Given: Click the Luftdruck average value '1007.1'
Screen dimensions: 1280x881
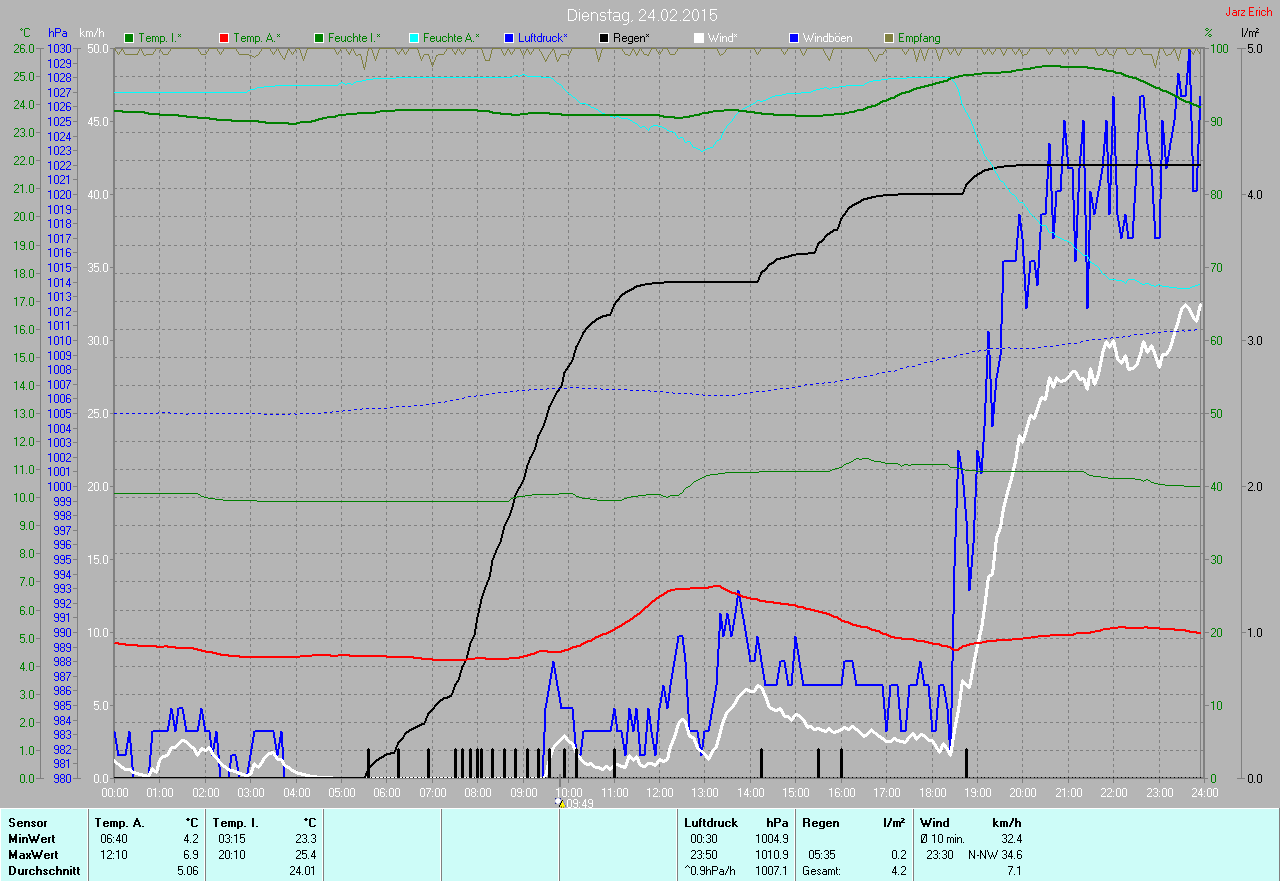Looking at the screenshot, I should click(770, 871).
